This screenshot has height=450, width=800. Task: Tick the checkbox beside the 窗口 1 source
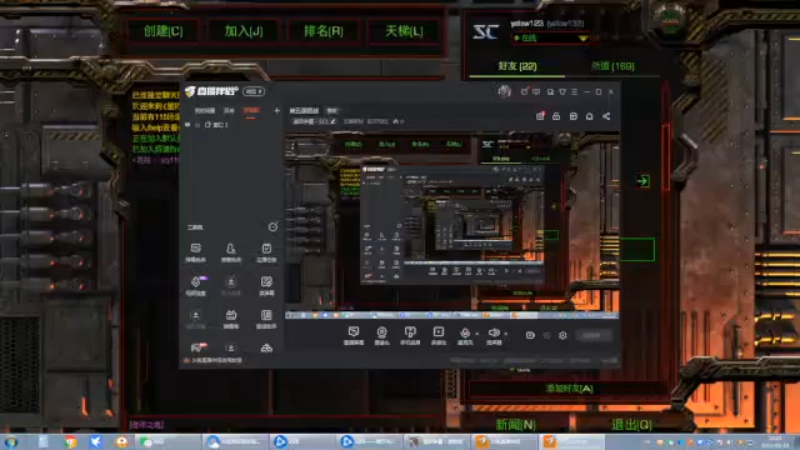point(197,124)
